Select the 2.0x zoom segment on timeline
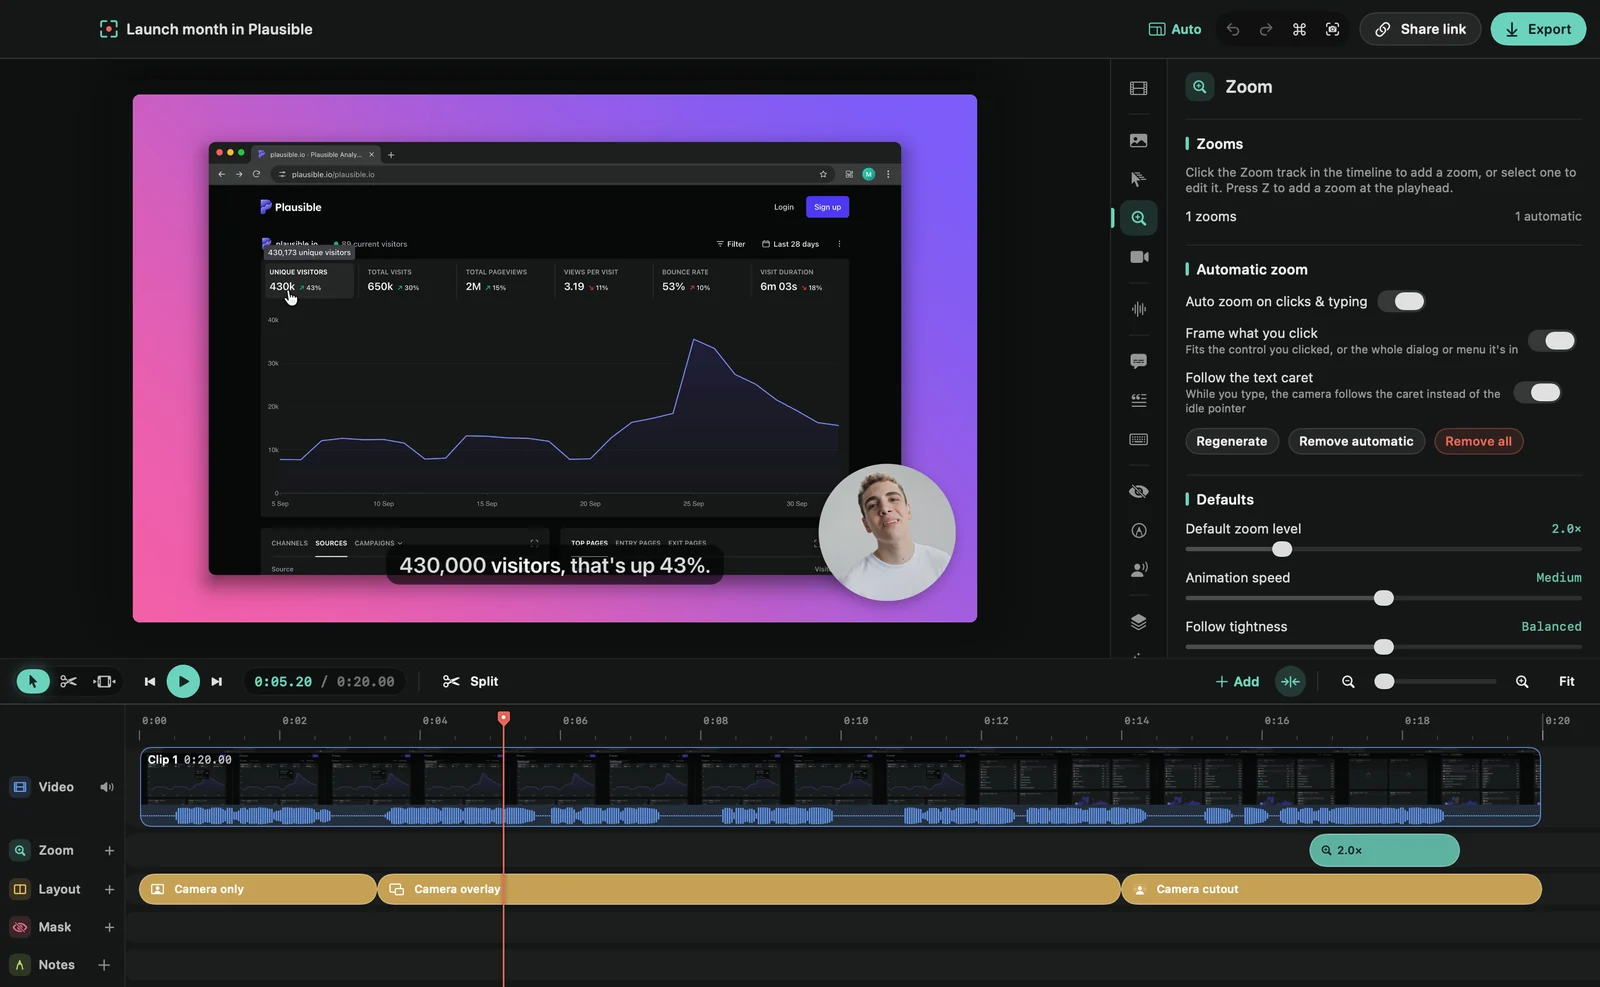The height and width of the screenshot is (987, 1600). pyautogui.click(x=1384, y=850)
